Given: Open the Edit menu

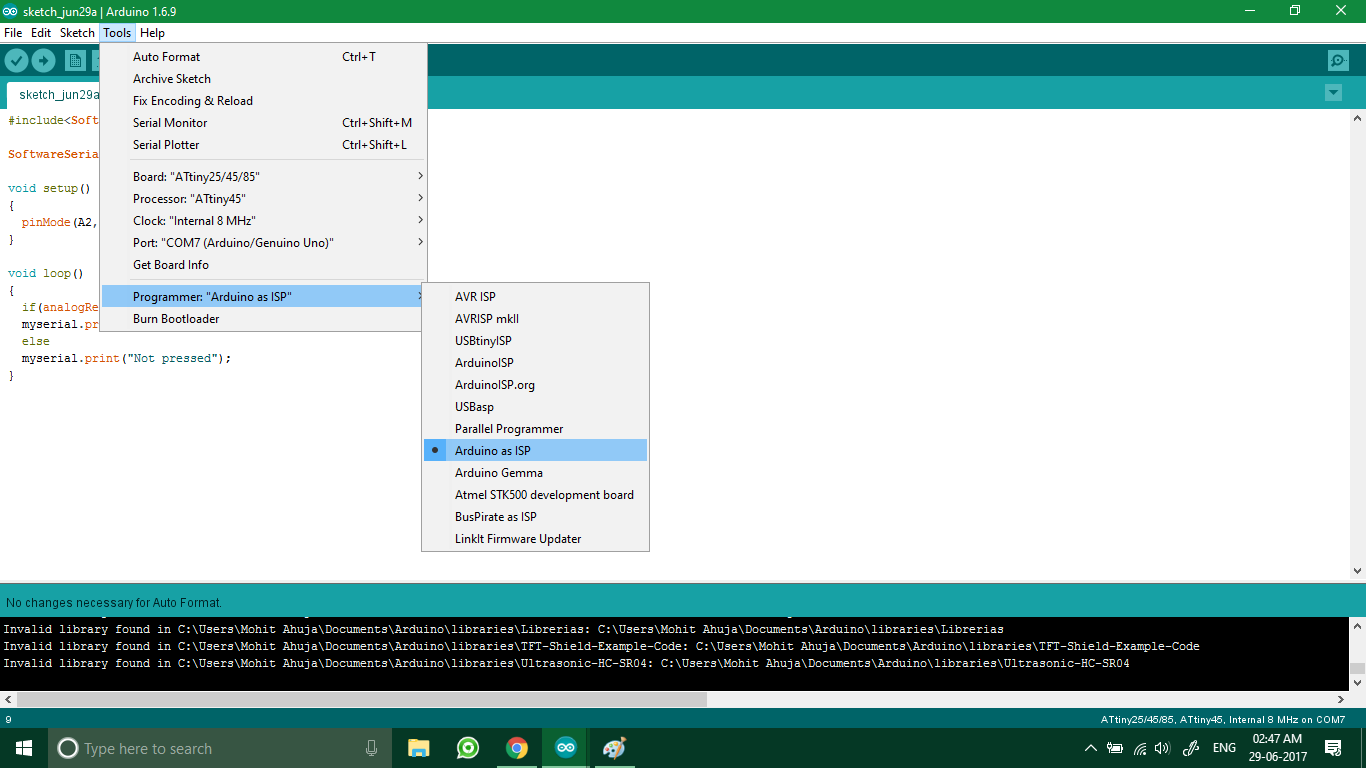Looking at the screenshot, I should click(x=41, y=33).
